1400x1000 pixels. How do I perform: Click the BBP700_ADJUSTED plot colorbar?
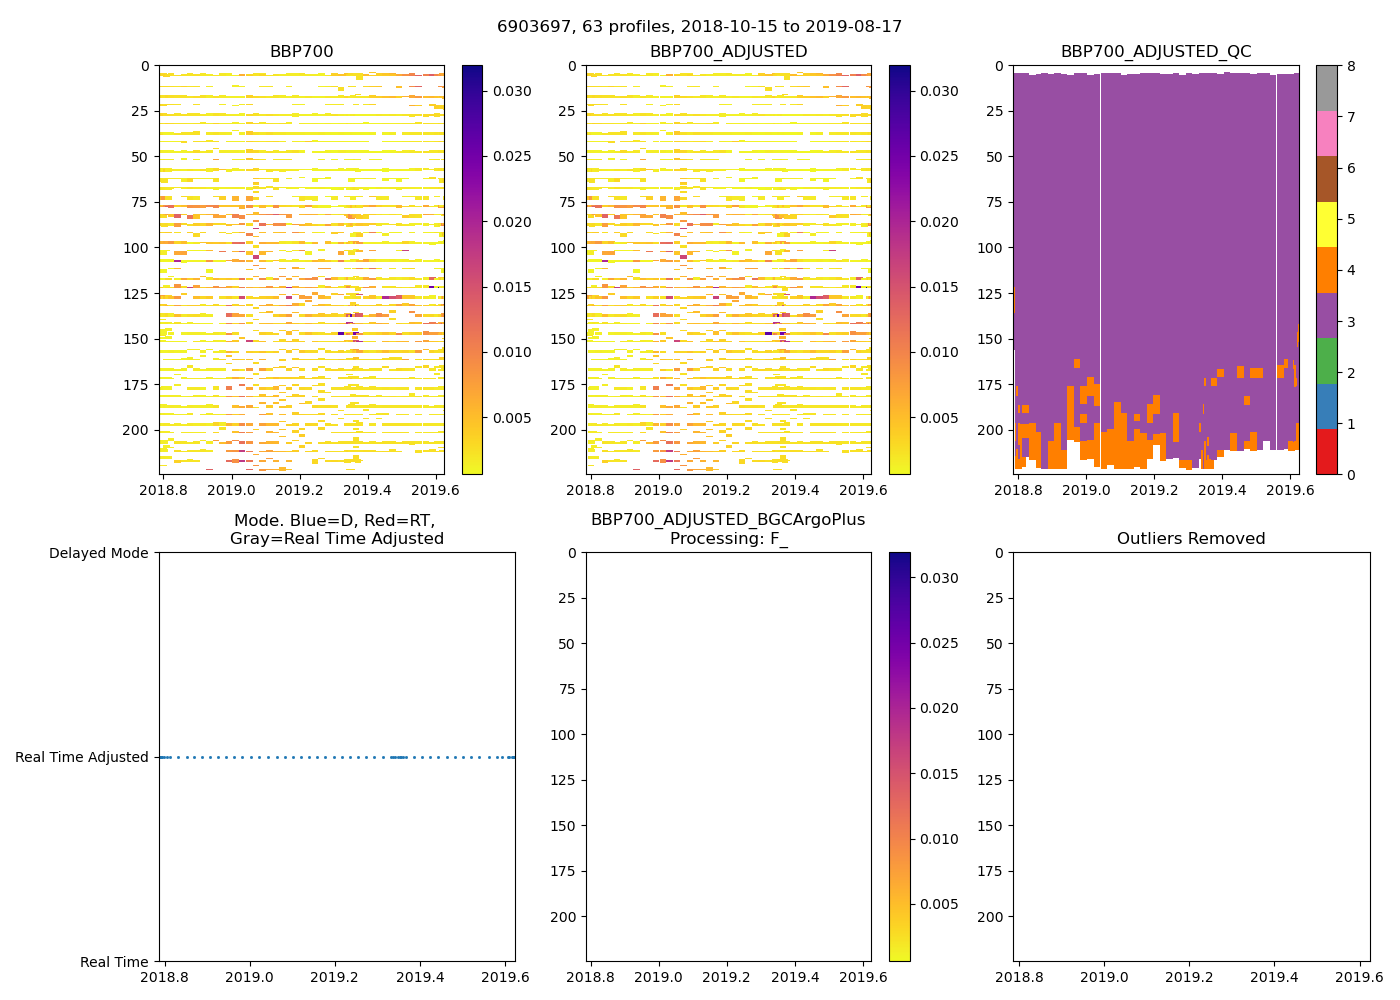(x=899, y=270)
